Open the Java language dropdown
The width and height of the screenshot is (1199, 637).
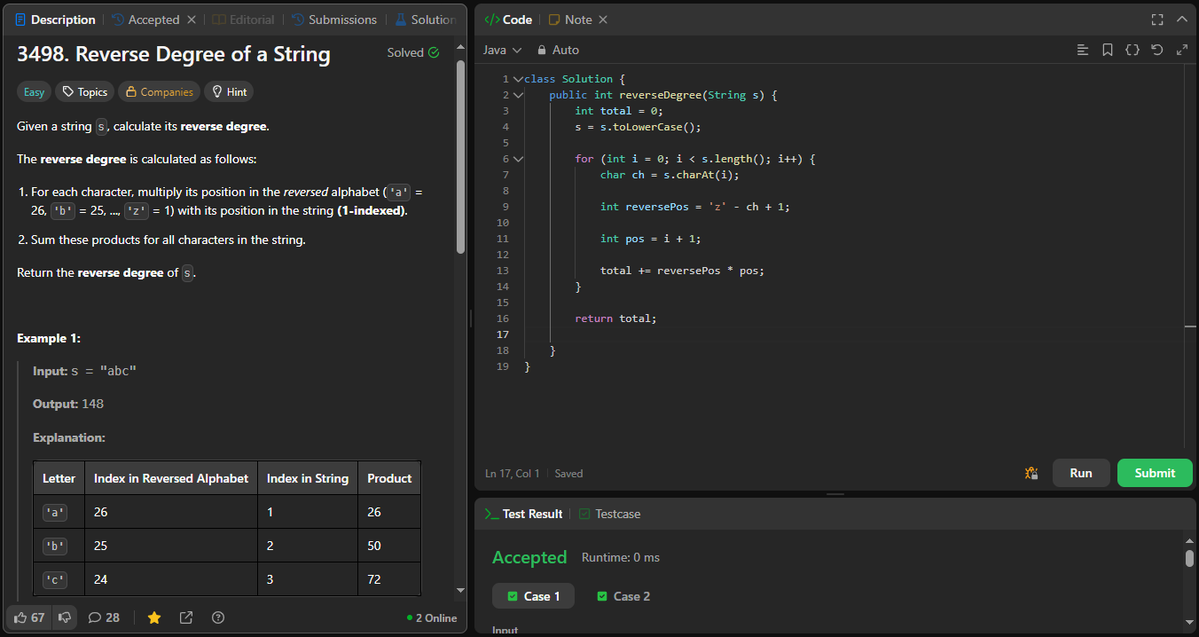click(502, 50)
